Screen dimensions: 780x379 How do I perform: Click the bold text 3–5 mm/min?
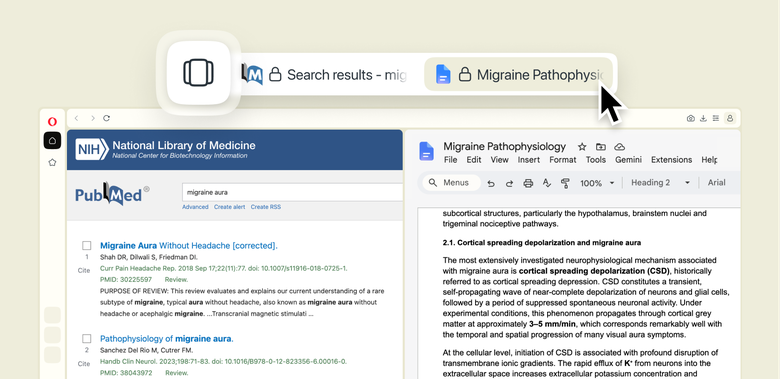(552, 324)
